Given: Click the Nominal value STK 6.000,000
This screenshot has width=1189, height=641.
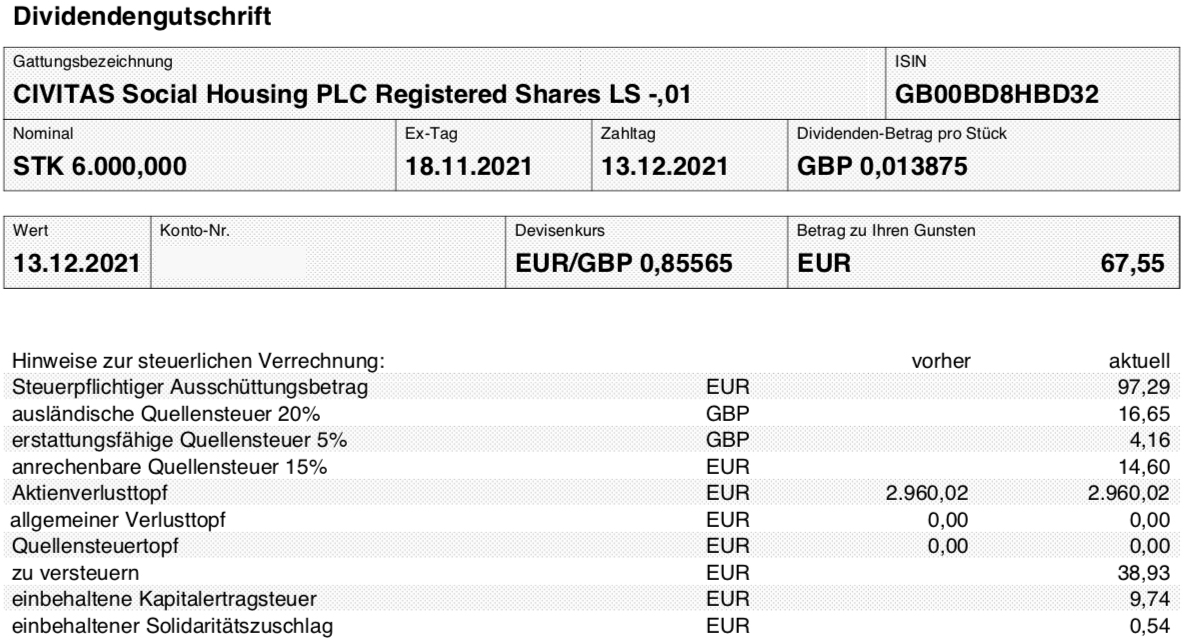Looking at the screenshot, I should pyautogui.click(x=100, y=167).
